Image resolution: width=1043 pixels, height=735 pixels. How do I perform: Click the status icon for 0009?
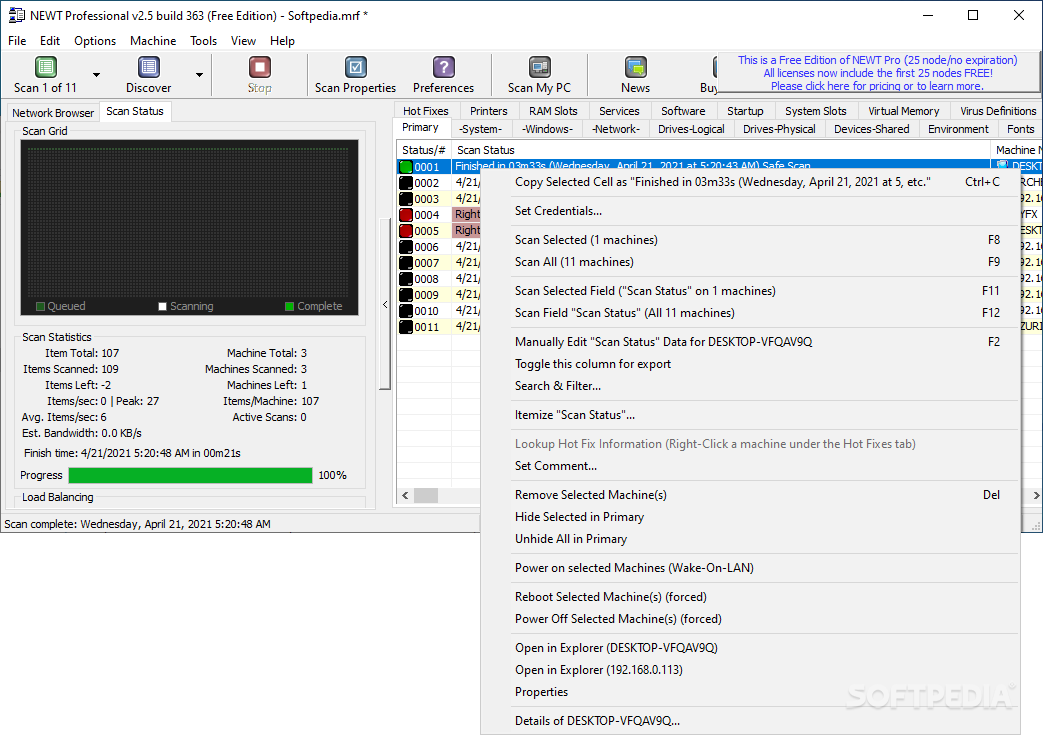tap(406, 295)
